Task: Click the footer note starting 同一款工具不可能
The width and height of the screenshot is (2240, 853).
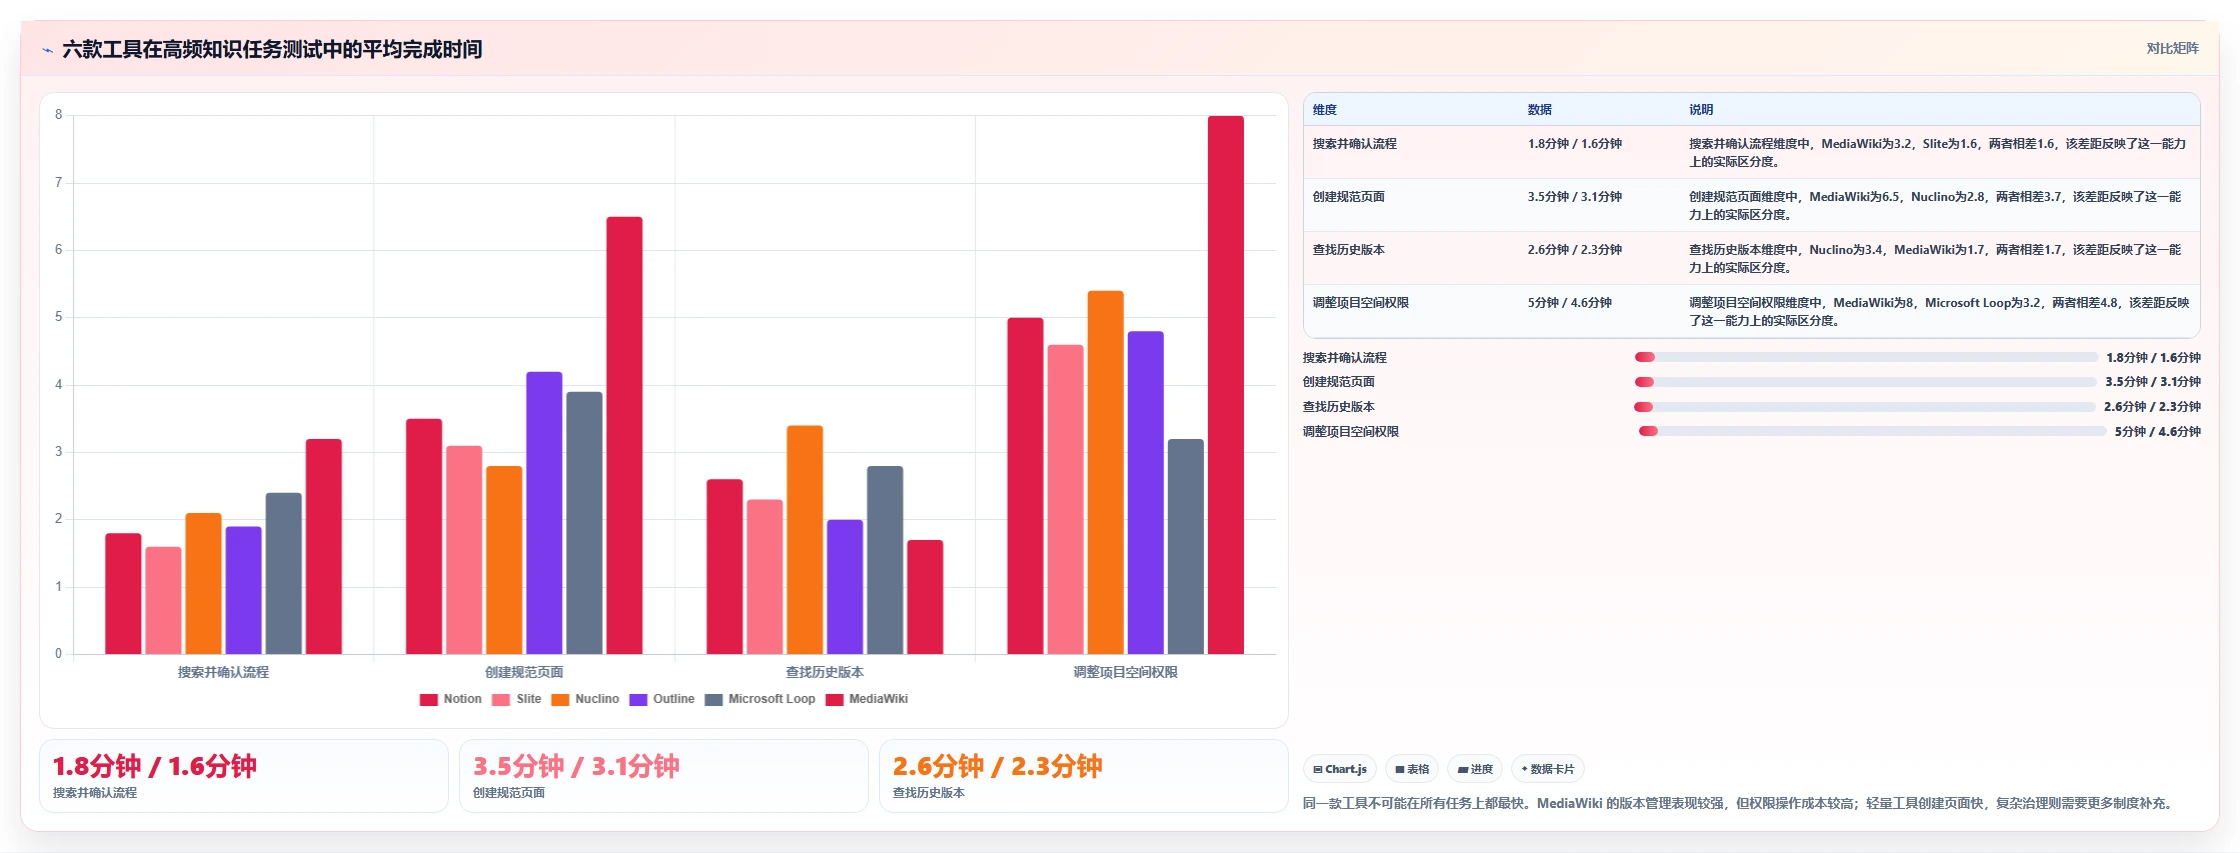Action: pyautogui.click(x=1740, y=803)
